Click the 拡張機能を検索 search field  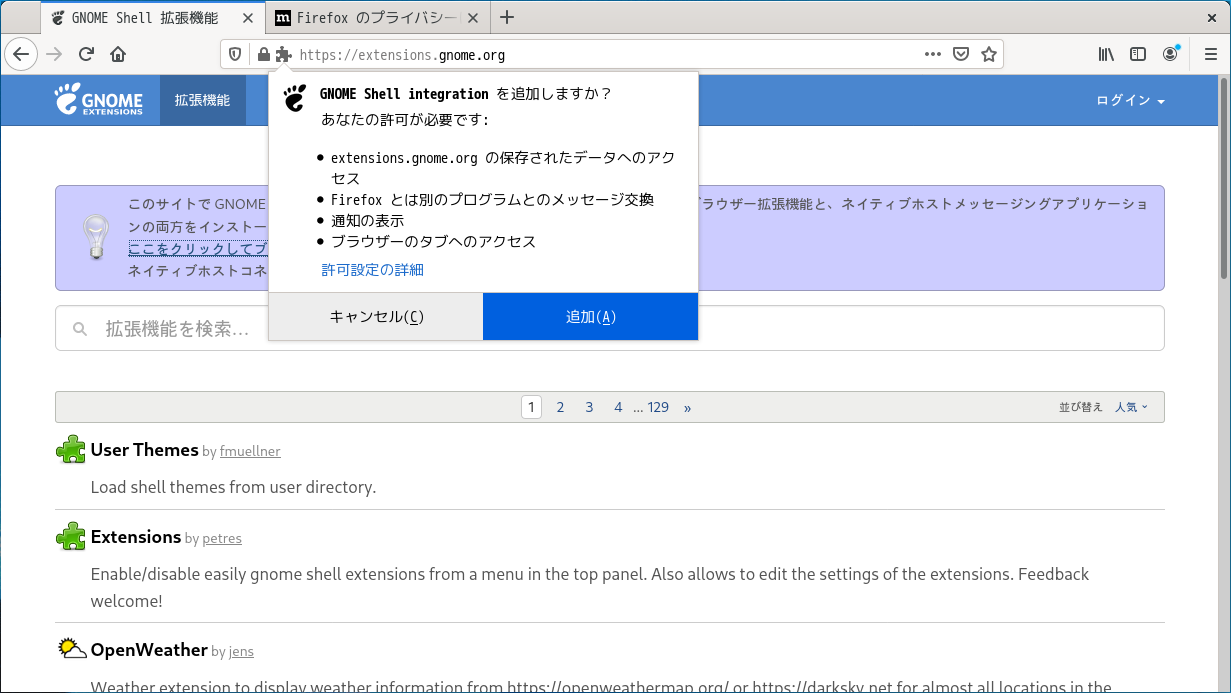pos(610,328)
